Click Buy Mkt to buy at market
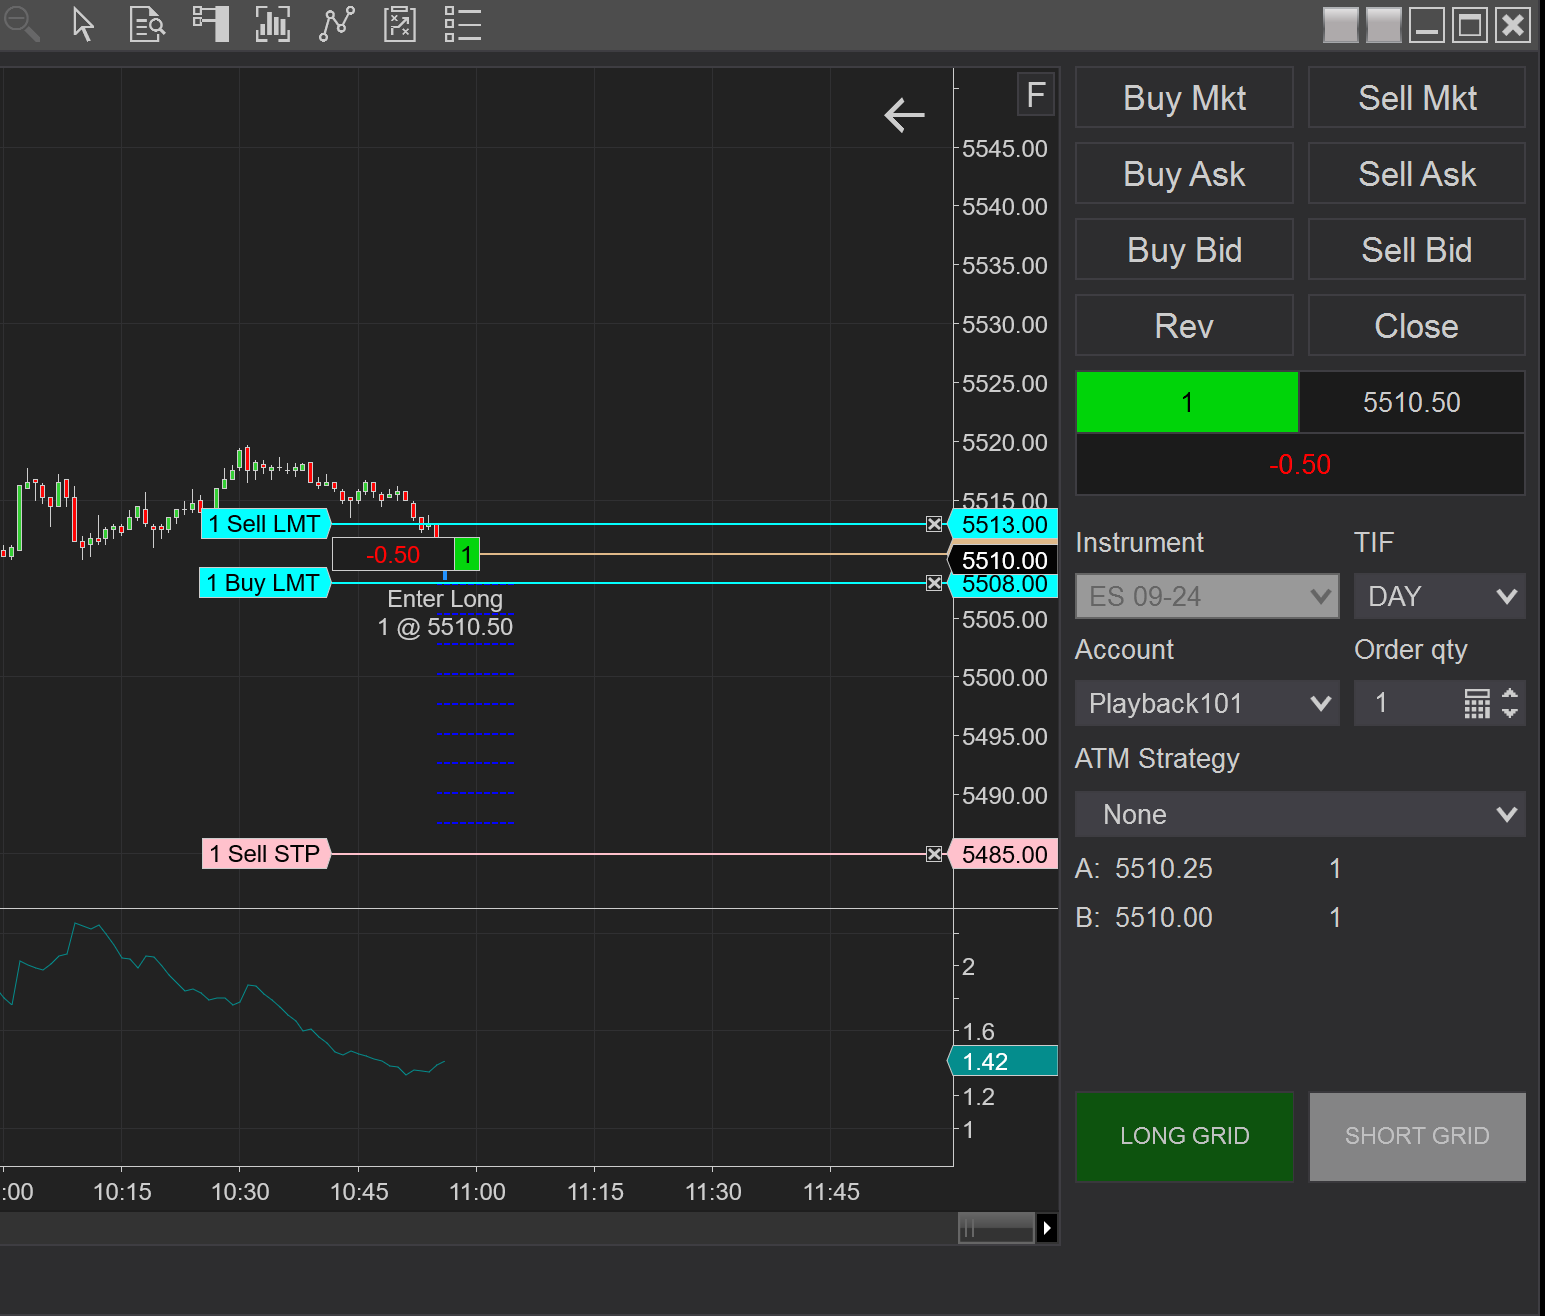1545x1316 pixels. 1184,97
